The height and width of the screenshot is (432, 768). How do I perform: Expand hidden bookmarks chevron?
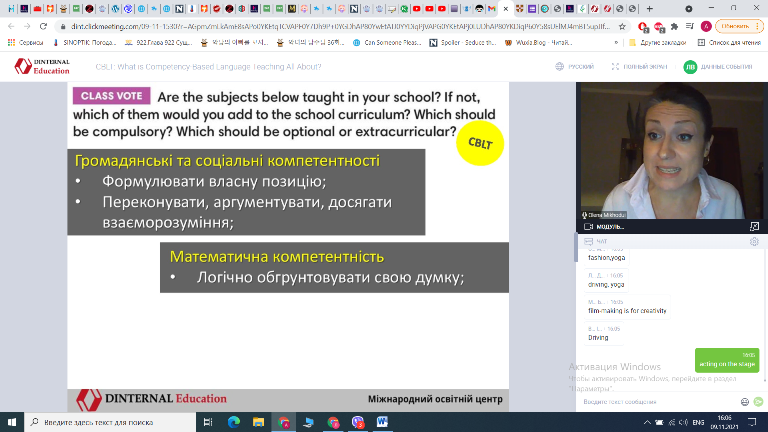[x=616, y=43]
